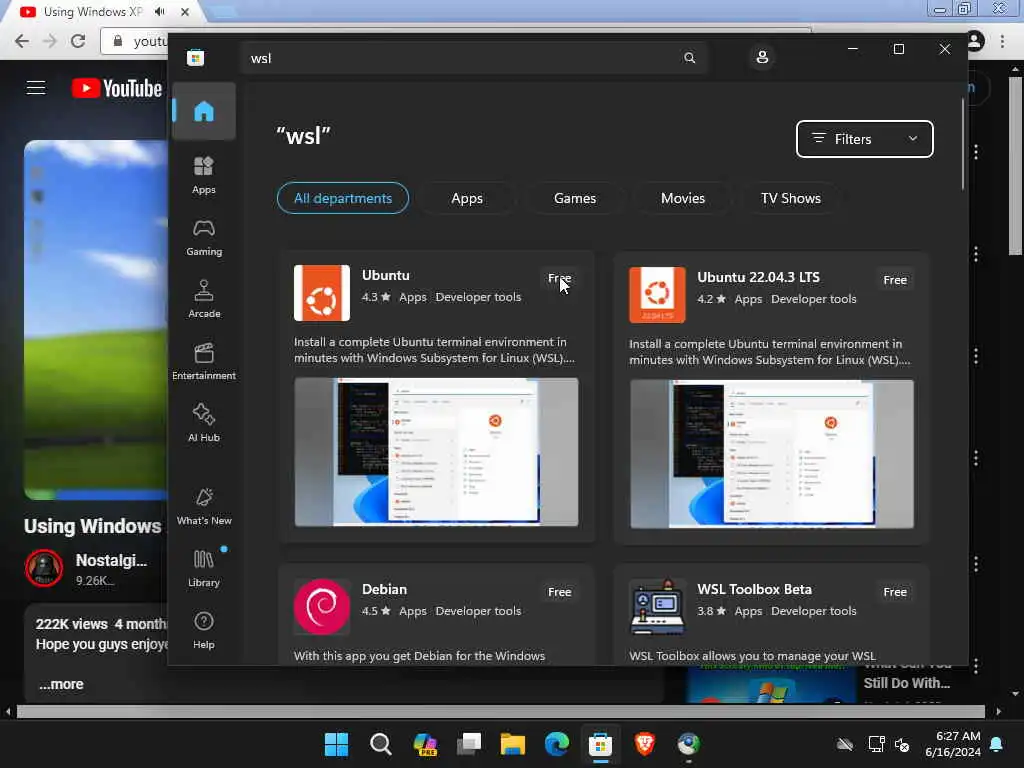Screen dimensions: 1024x768
Task: Click Free button on Ubuntu 22.04.3 LTS card
Action: [x=895, y=280]
